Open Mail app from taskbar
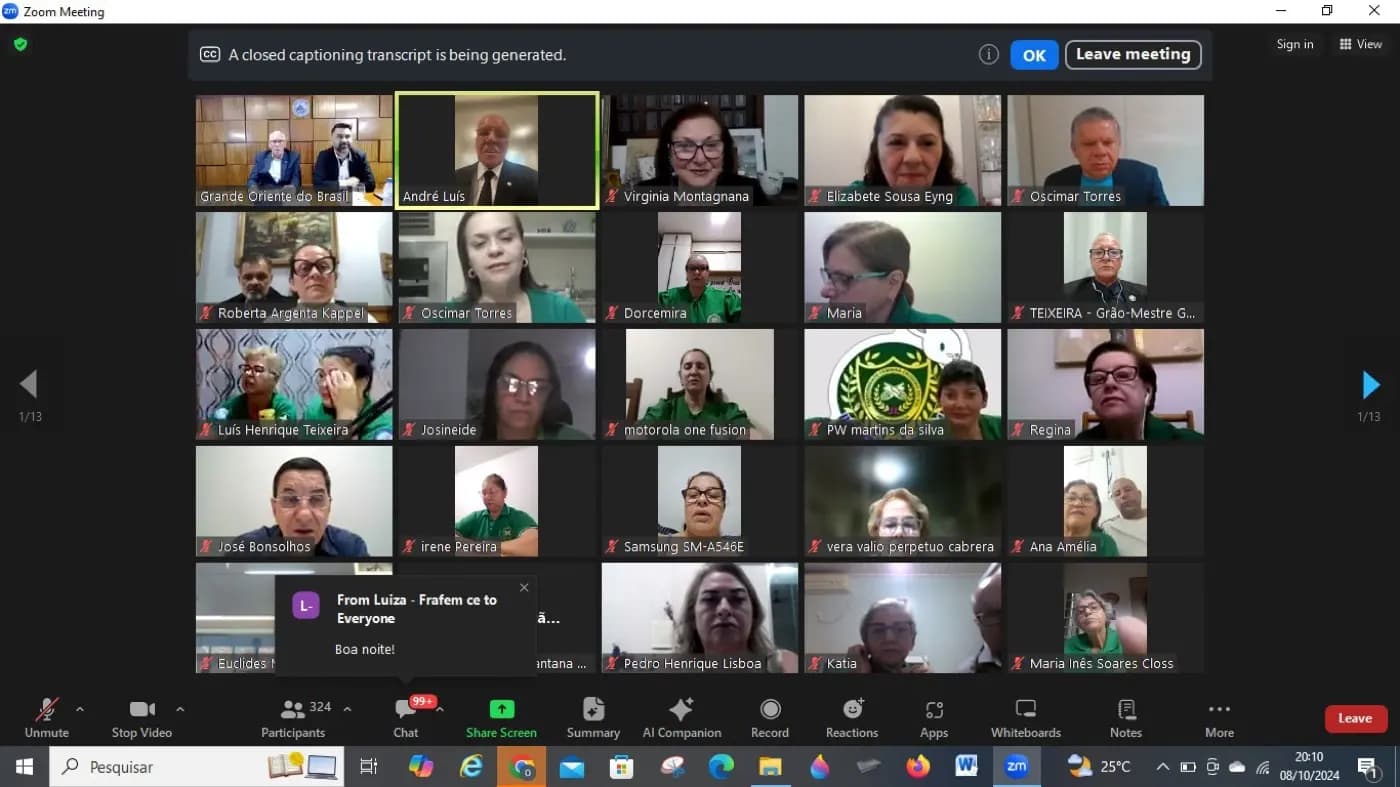Screen dimensions: 1400x787 (571, 767)
